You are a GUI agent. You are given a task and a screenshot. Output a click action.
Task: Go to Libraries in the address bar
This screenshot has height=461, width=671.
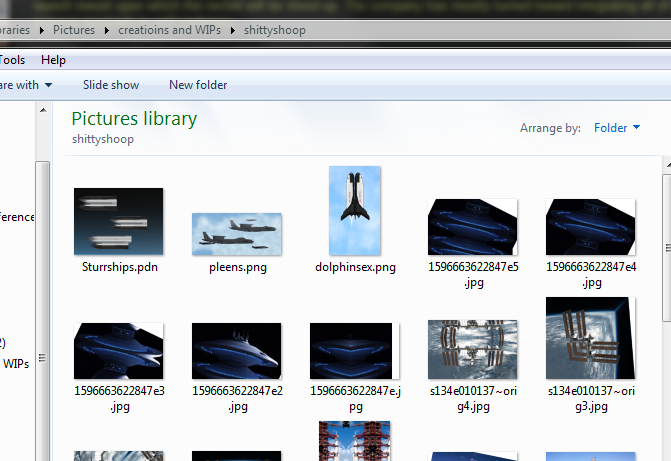15,30
